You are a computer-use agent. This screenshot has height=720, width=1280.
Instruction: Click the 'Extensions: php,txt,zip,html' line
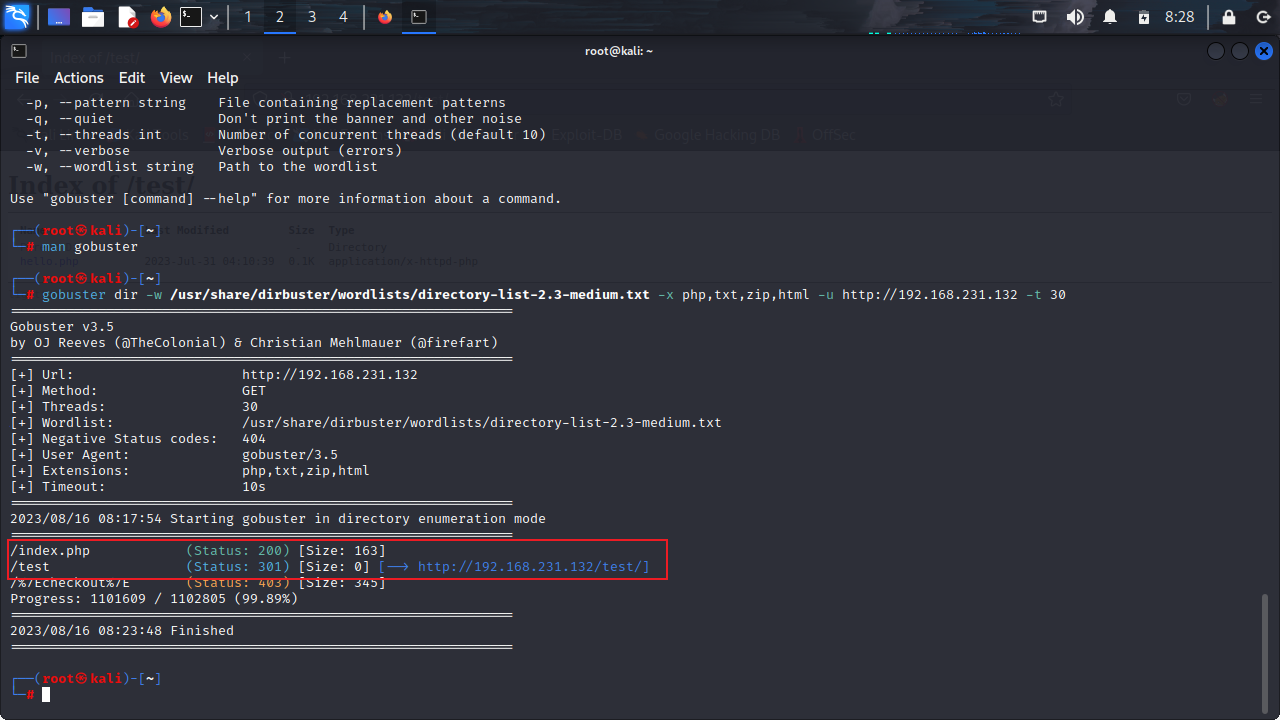pyautogui.click(x=190, y=471)
